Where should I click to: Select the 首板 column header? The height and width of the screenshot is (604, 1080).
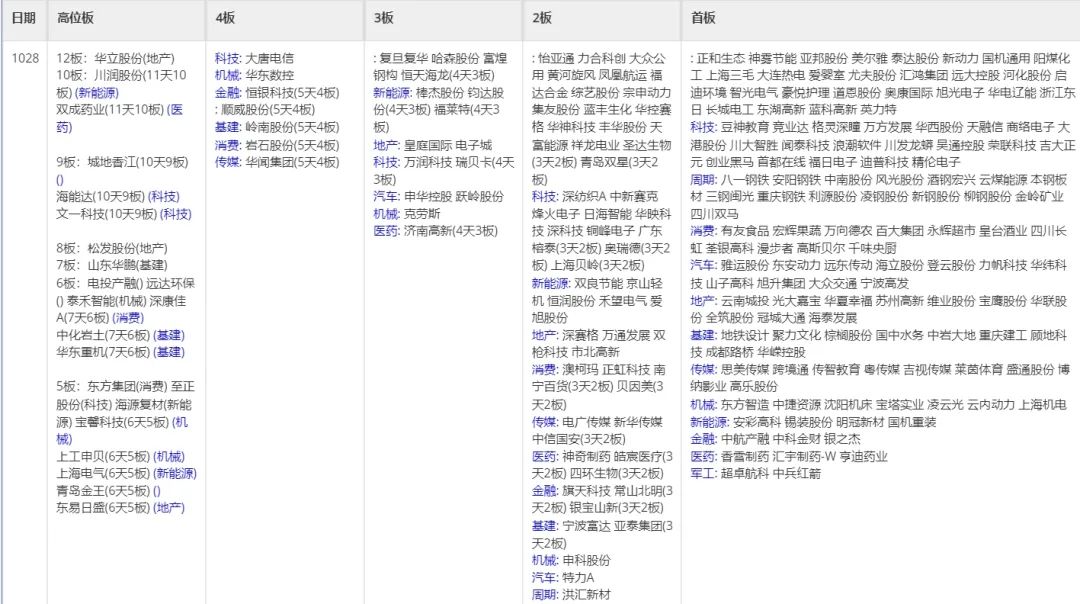tap(703, 18)
